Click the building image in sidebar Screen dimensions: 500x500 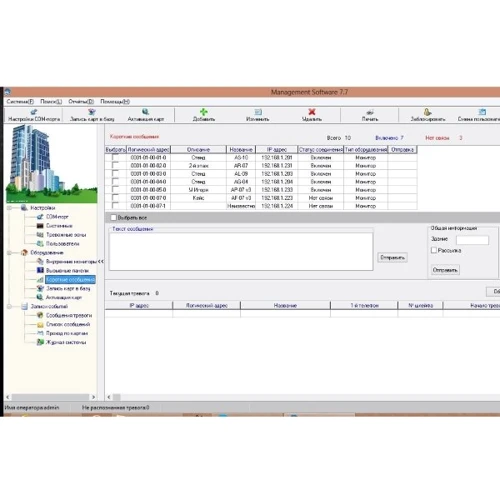(52, 163)
